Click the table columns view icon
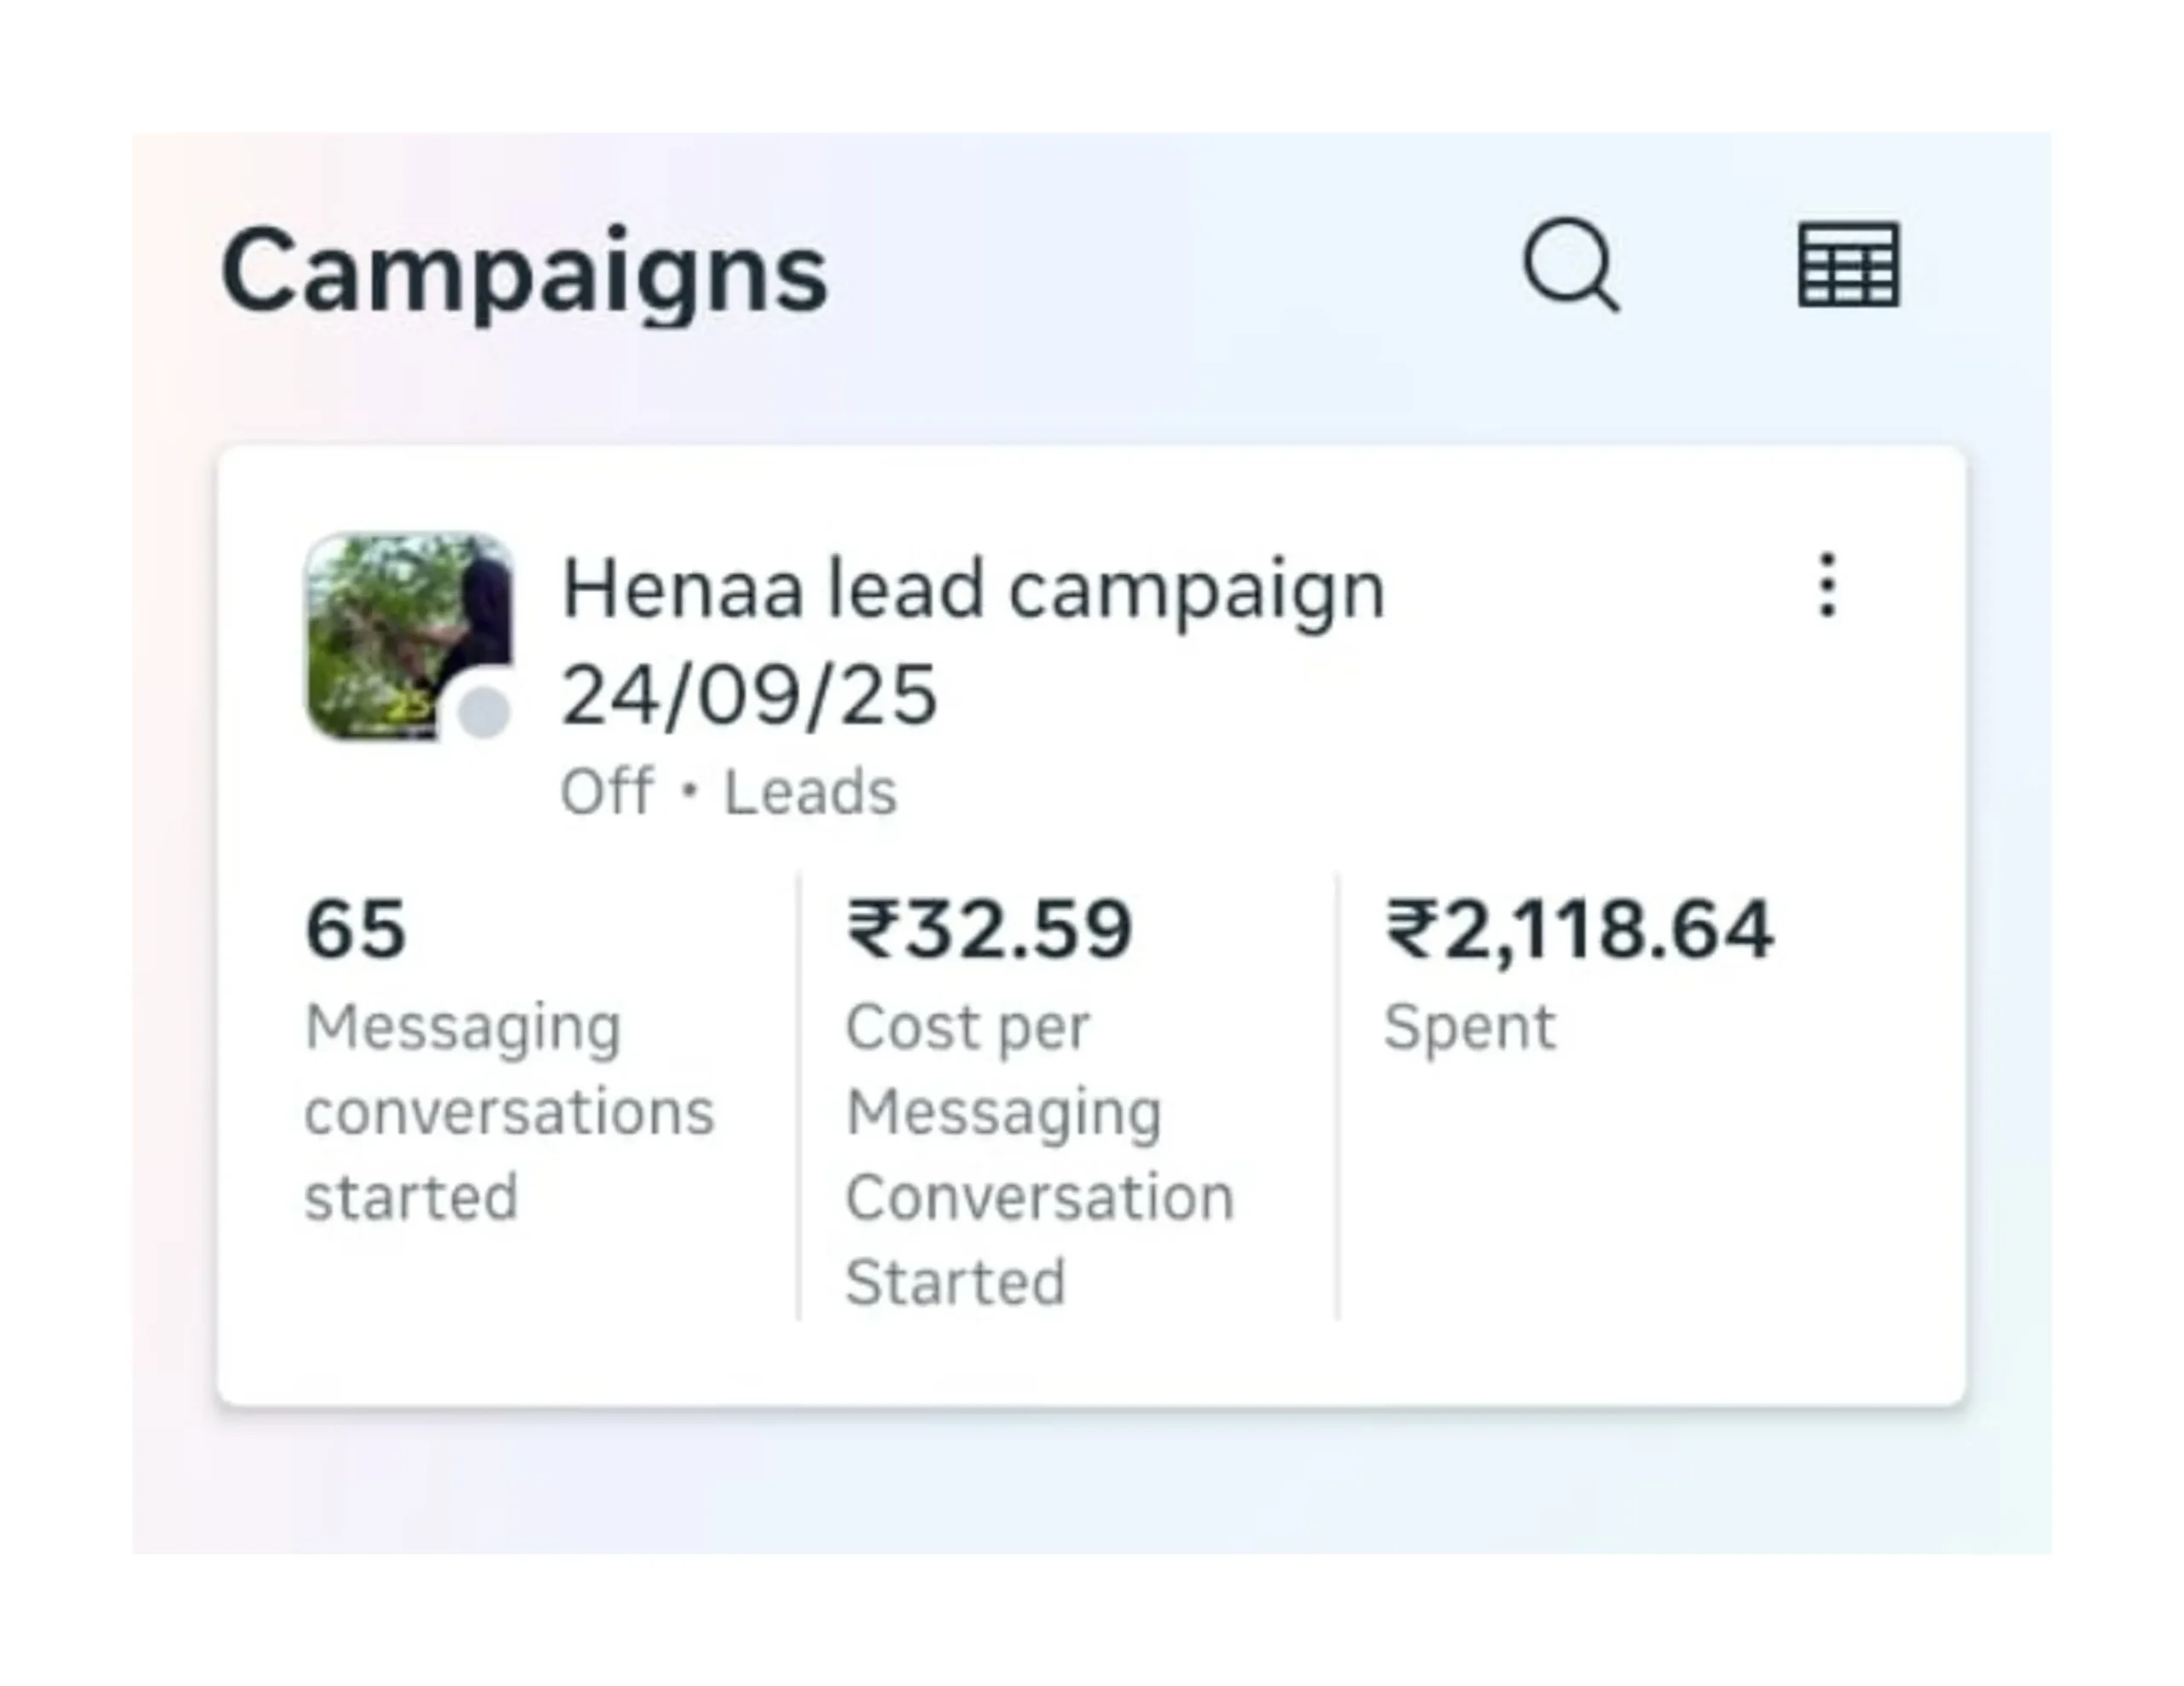The height and width of the screenshot is (1686, 2184). 1848,265
